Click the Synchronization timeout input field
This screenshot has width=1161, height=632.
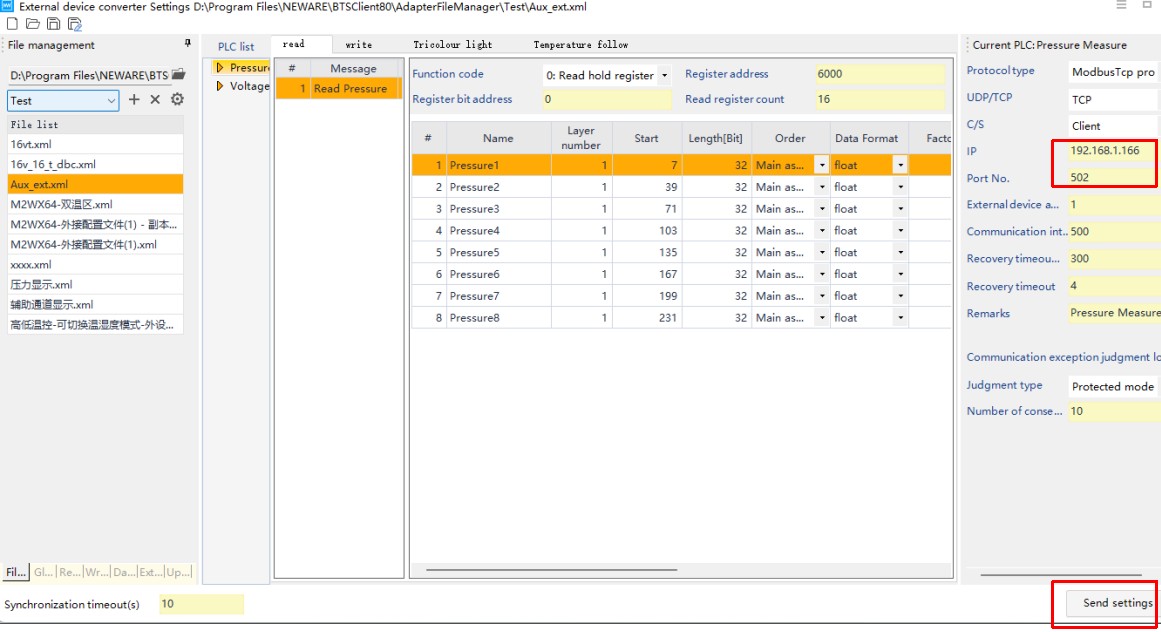201,604
